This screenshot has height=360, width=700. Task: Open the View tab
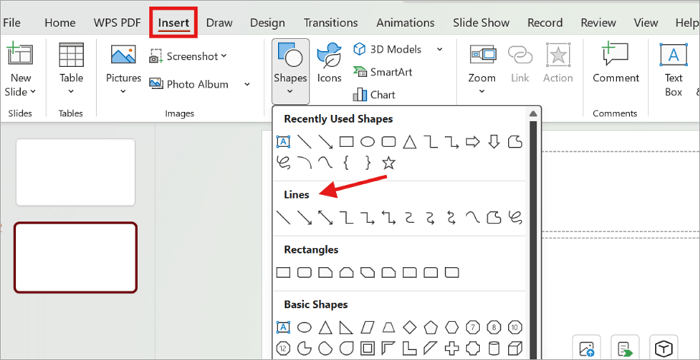pos(646,23)
